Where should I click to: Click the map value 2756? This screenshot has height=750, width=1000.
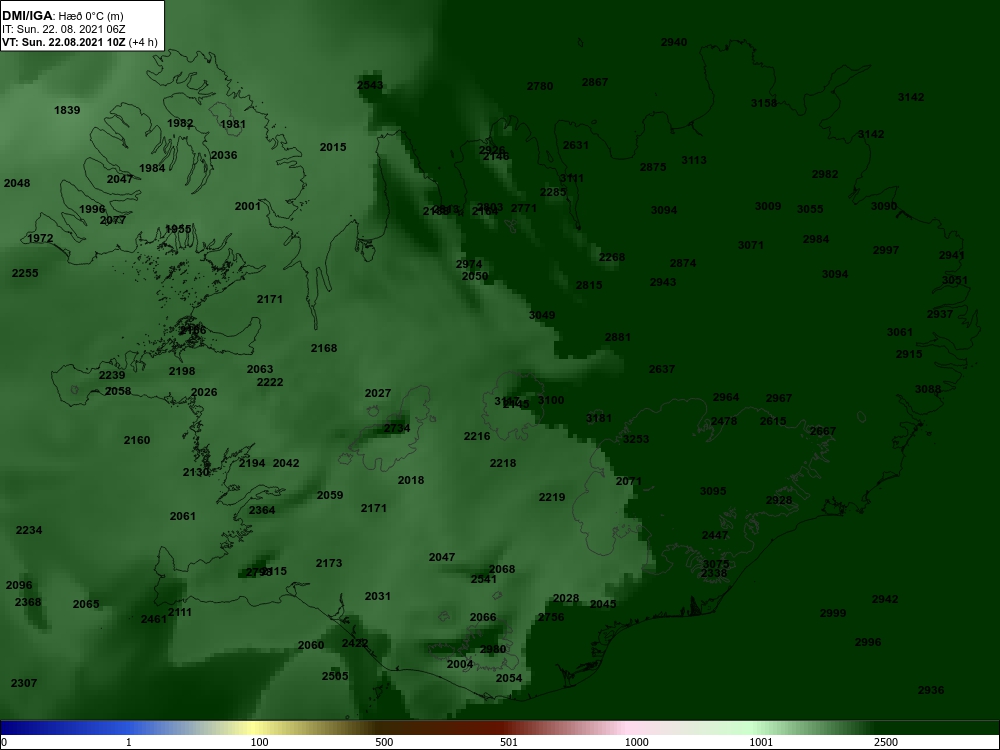551,617
